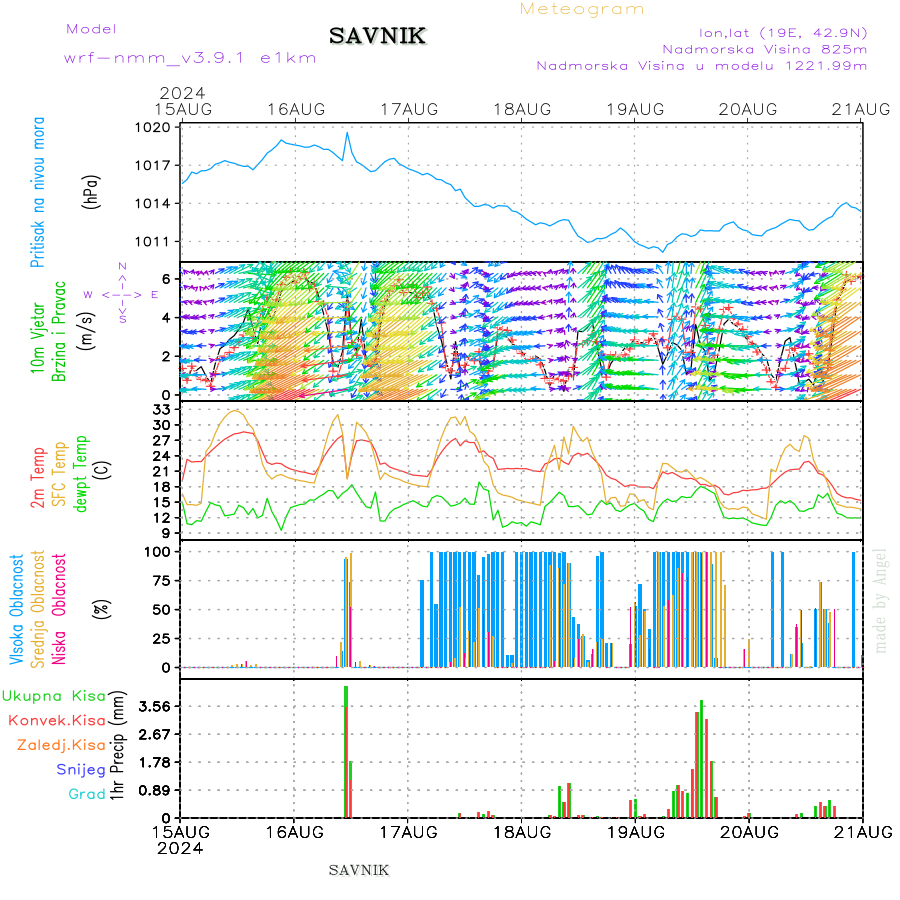Image resolution: width=900 pixels, height=900 pixels.
Task: Click the 30 temperature tick value
Action: coord(162,425)
